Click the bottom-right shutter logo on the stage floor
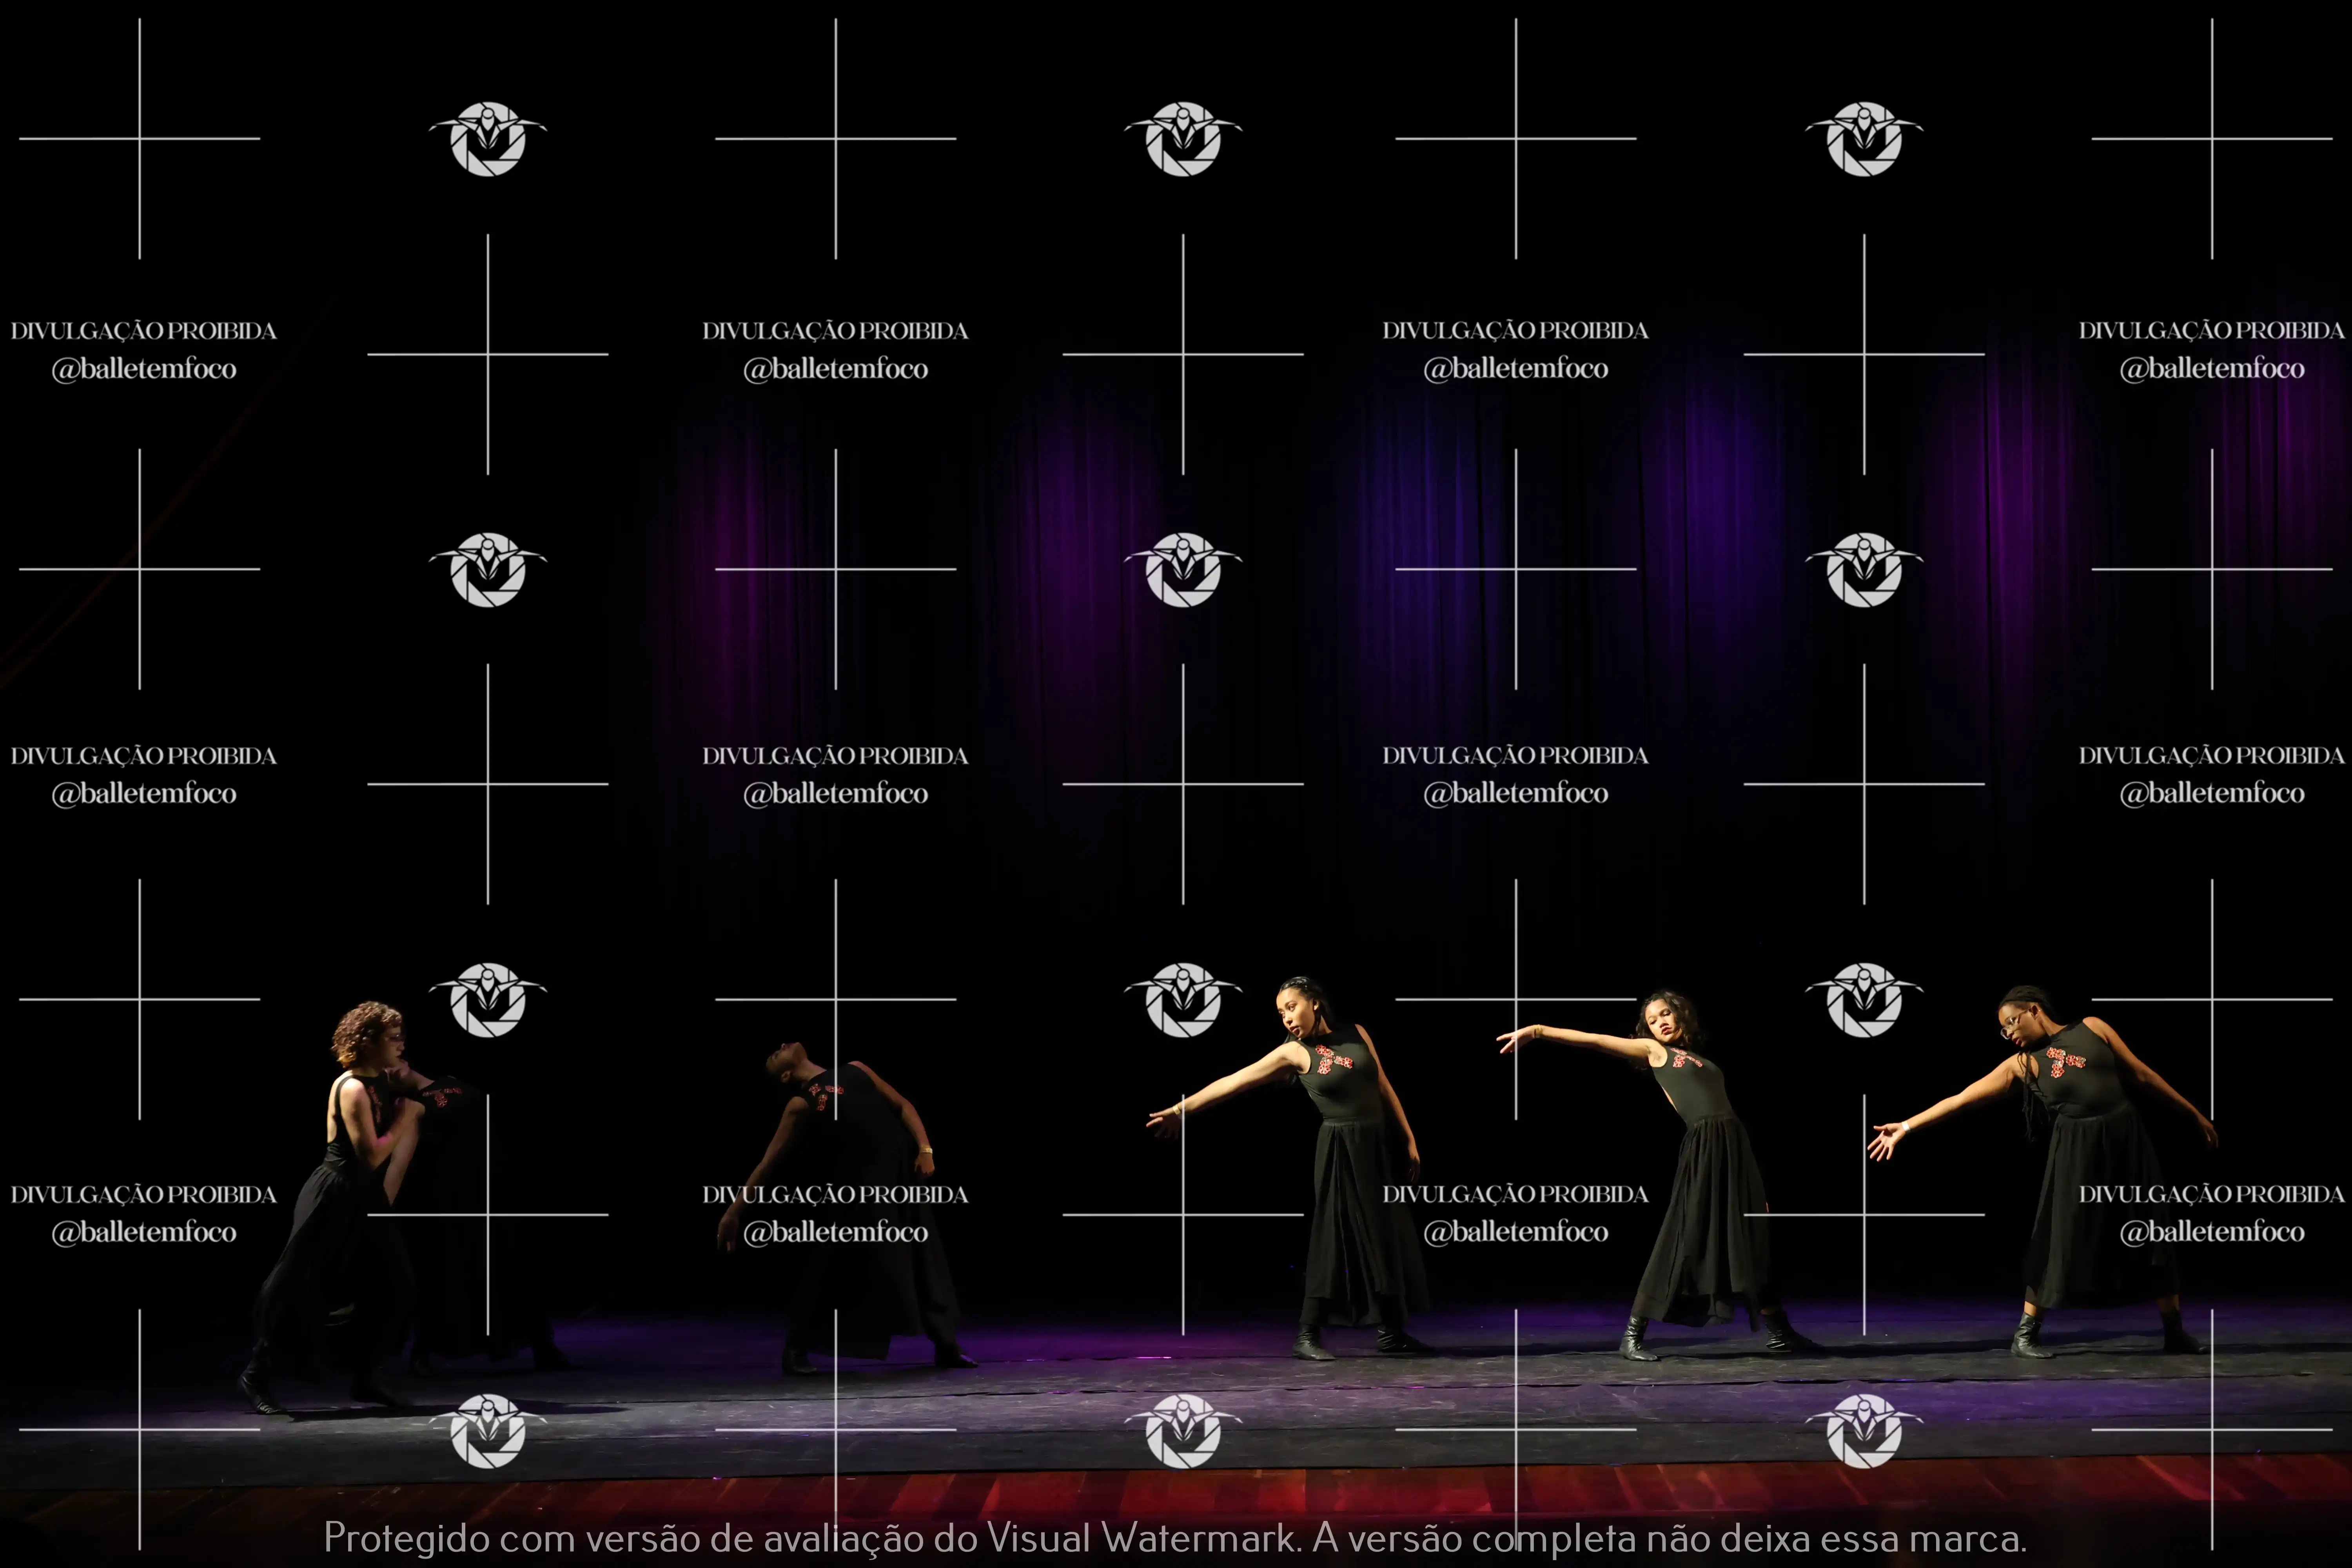Screen dimensions: 2352x1568 1864,1430
